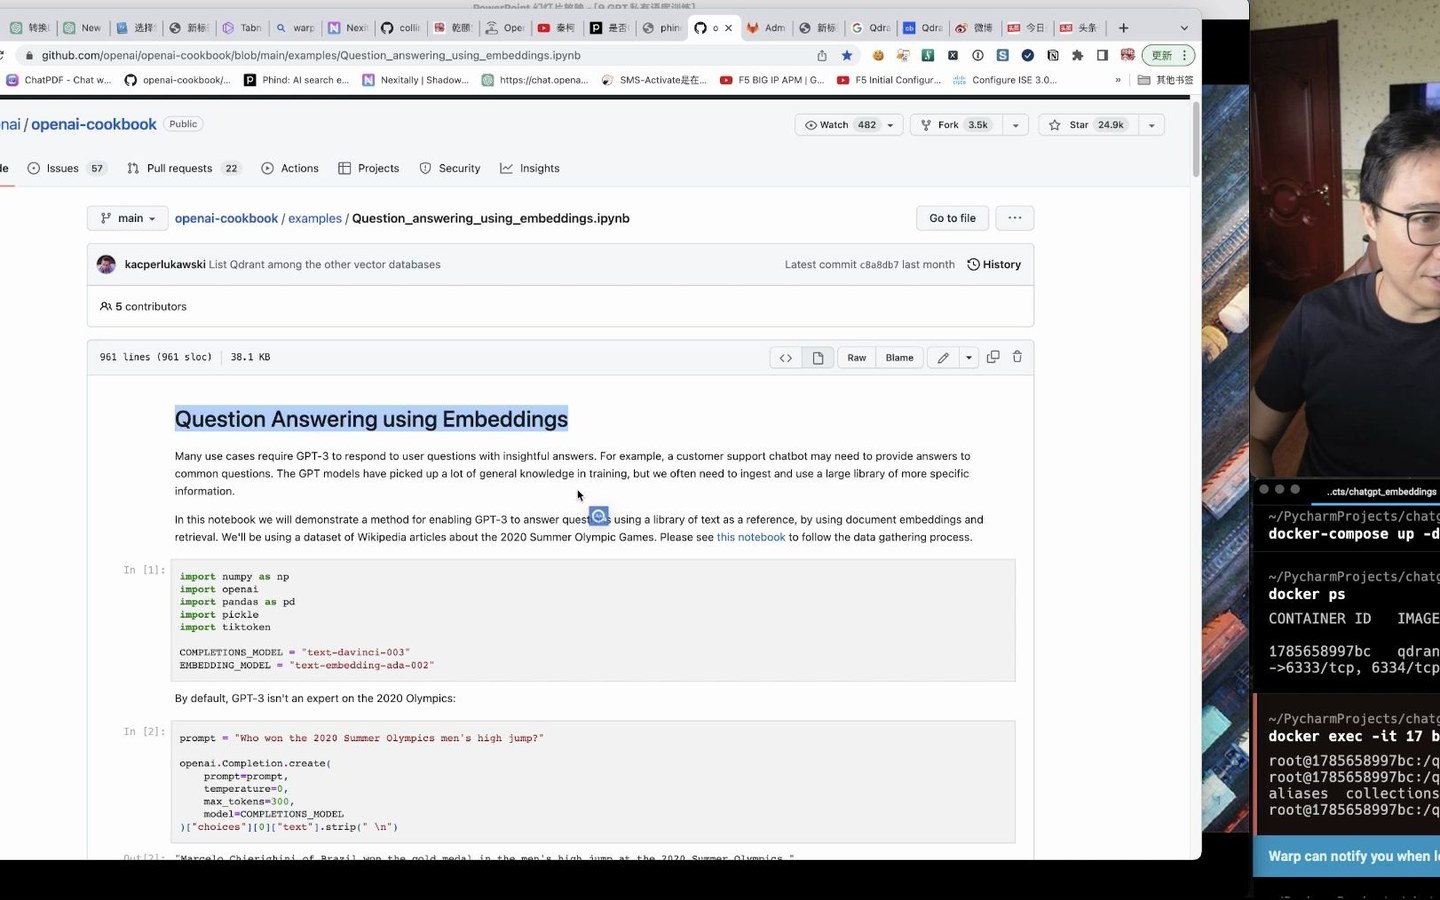This screenshot has height=900, width=1440.
Task: Expand the edit options dropdown arrow
Action: point(968,358)
